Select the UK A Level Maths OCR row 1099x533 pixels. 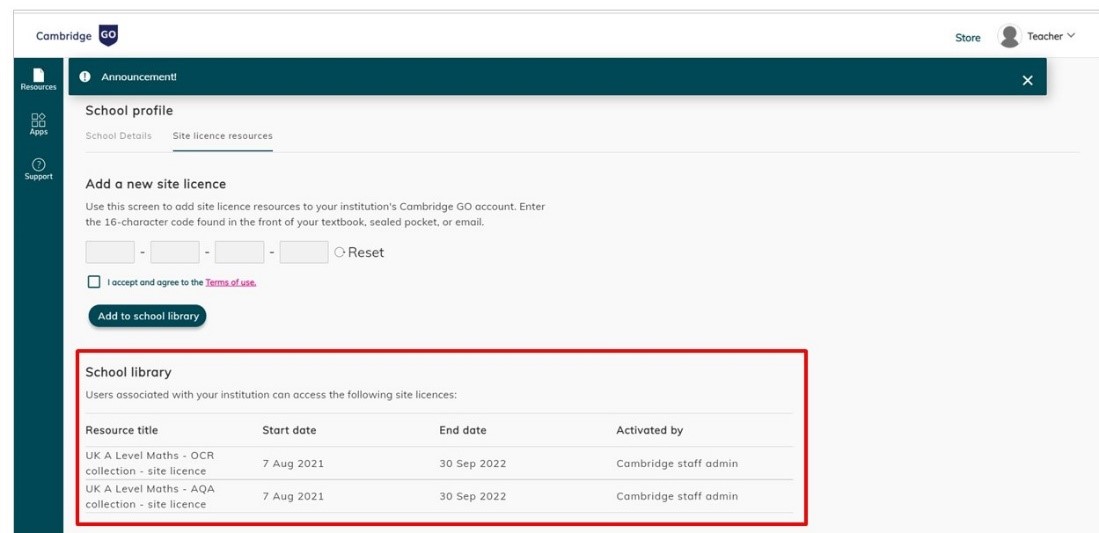439,464
